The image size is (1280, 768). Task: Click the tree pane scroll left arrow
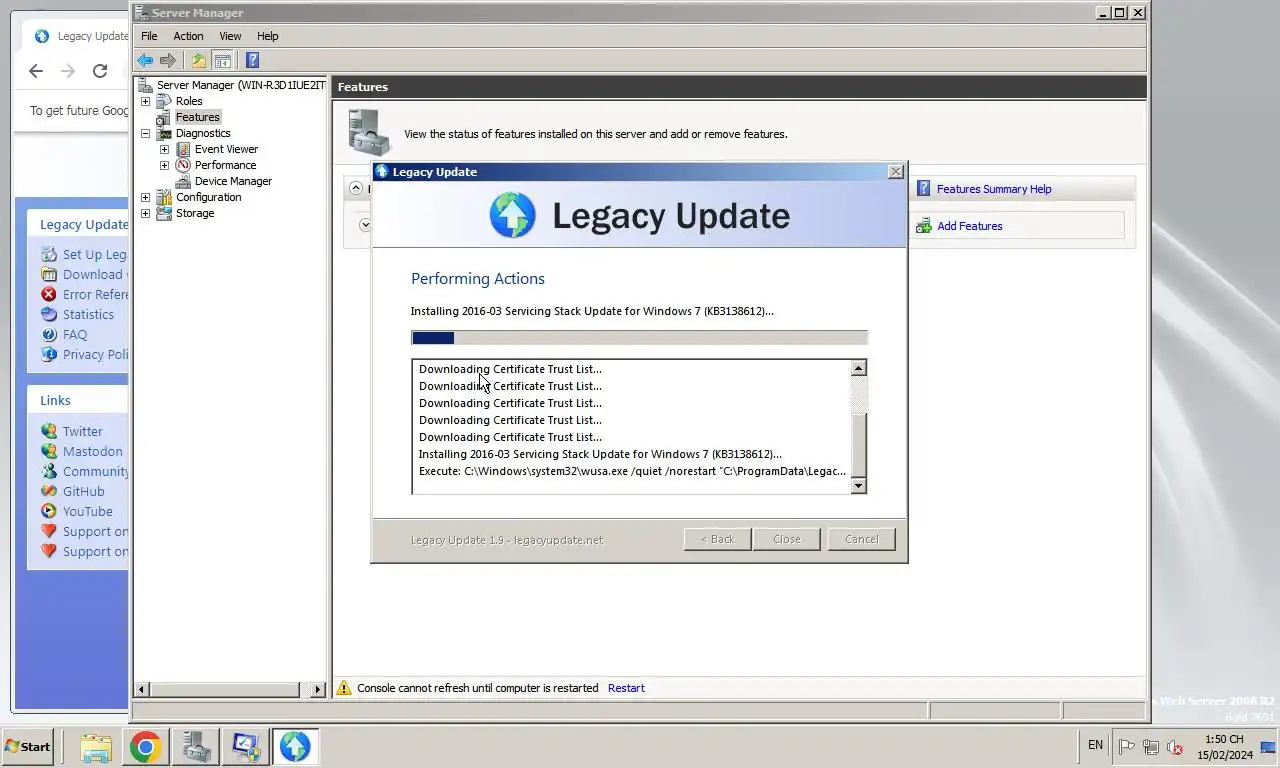[141, 689]
